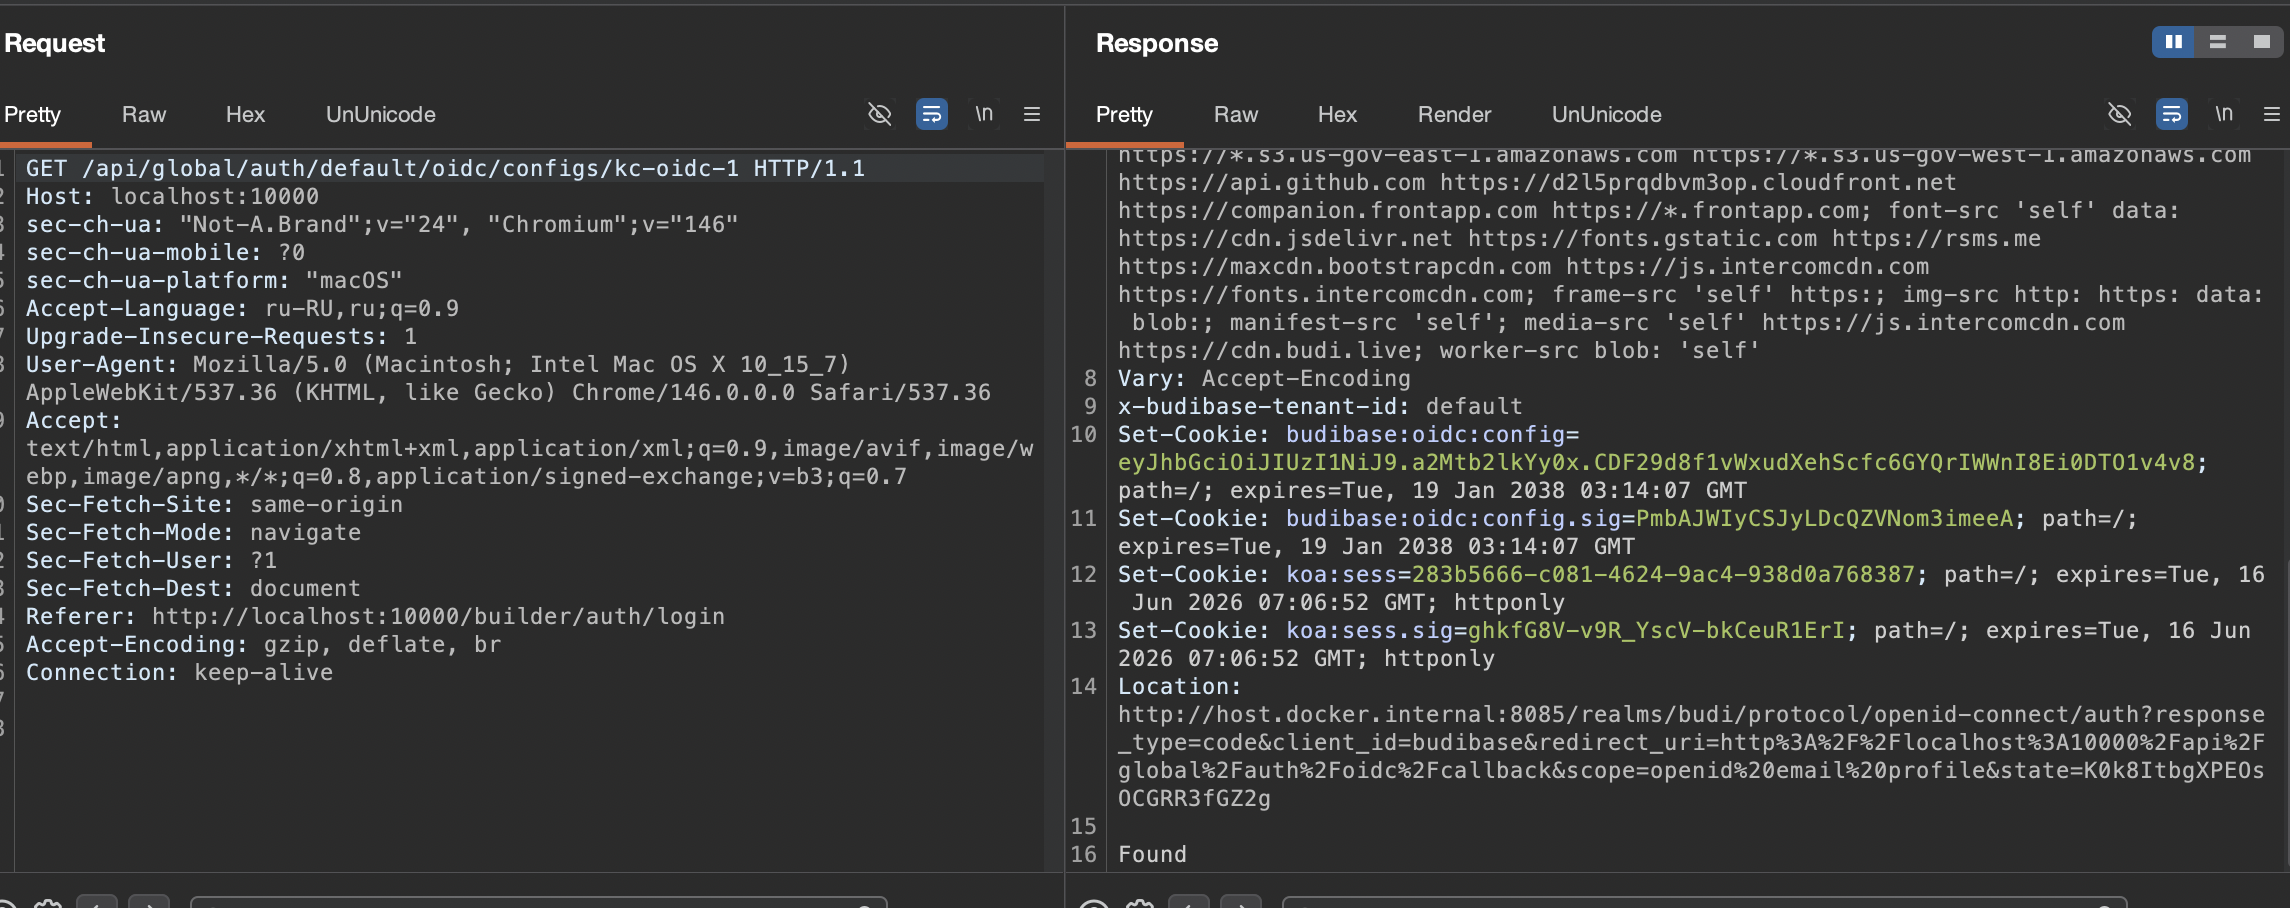Click the word wrap icon in Response panel
Image resolution: width=2290 pixels, height=908 pixels.
pyautogui.click(x=2172, y=114)
